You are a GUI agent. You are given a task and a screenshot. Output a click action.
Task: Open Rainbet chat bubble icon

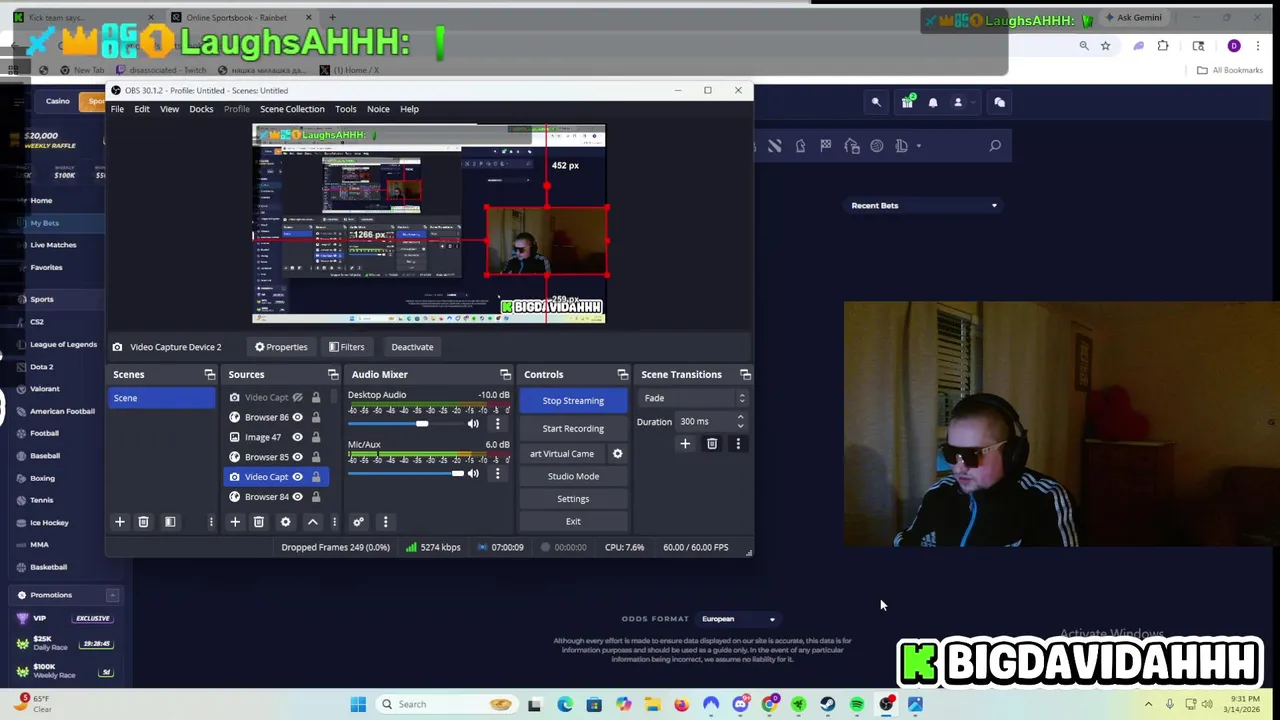[999, 102]
